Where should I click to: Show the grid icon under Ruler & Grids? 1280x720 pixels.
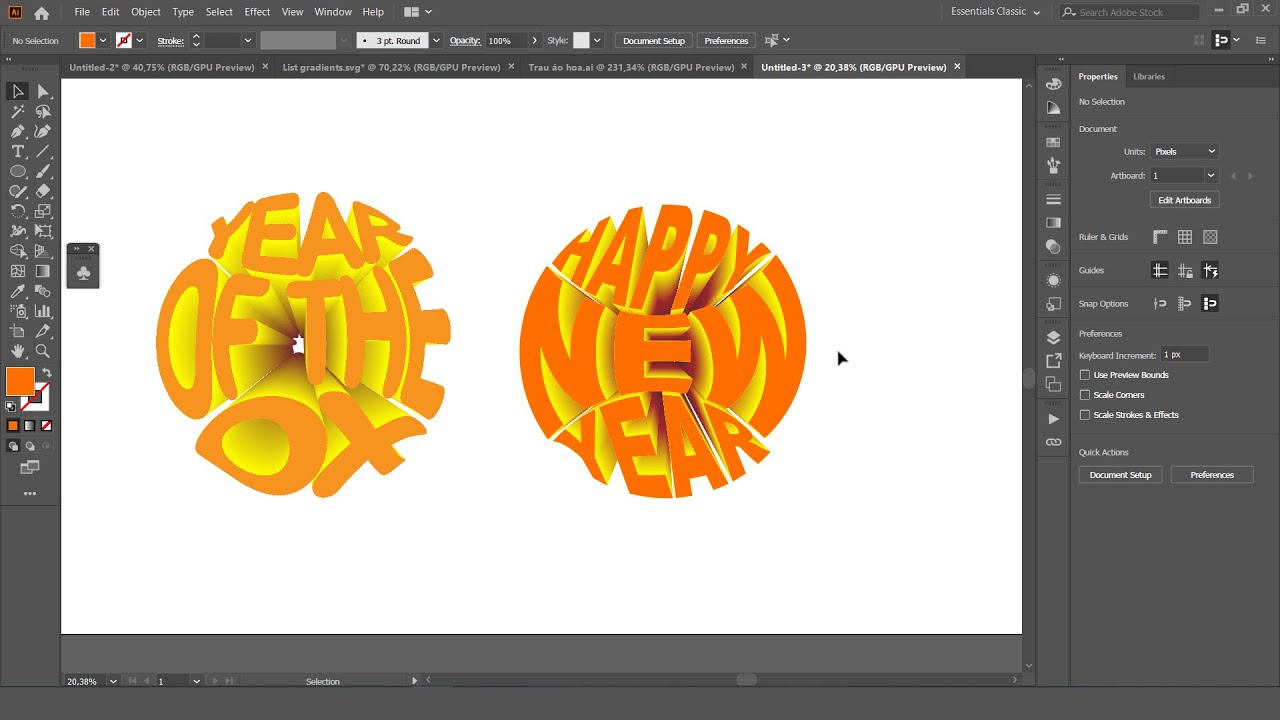[x=1185, y=237]
